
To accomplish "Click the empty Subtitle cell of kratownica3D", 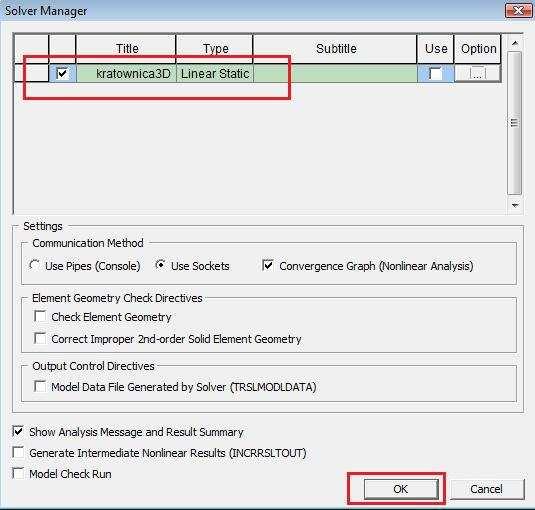I will click(335, 73).
